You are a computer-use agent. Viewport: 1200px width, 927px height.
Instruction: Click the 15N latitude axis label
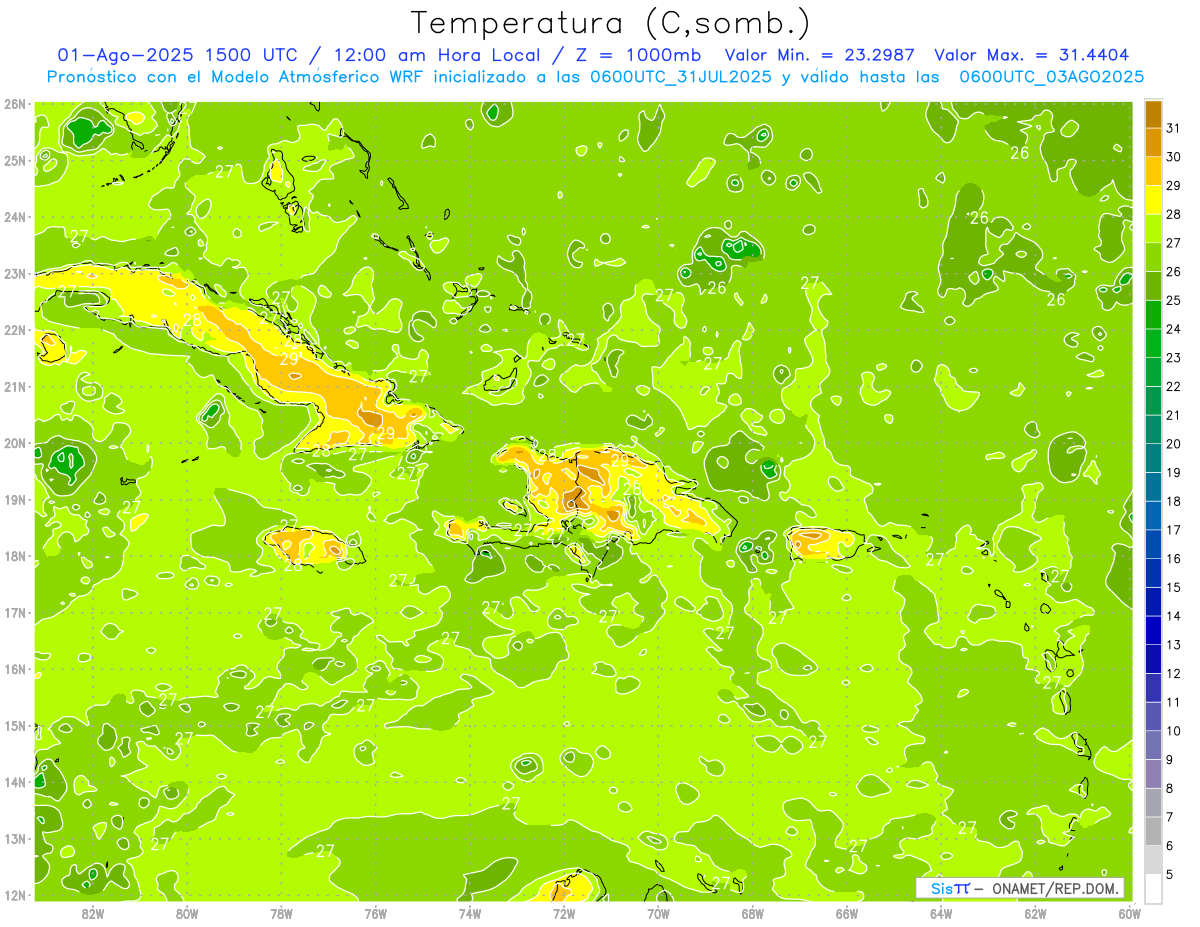[x=14, y=725]
